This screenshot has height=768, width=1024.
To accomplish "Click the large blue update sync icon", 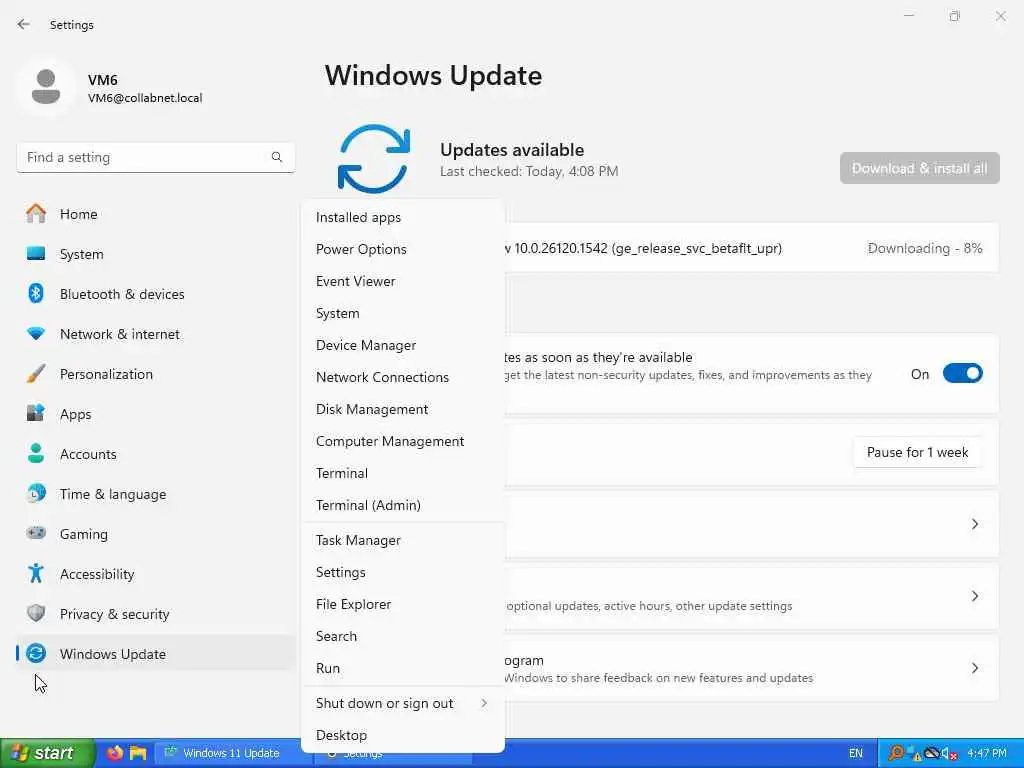I will click(374, 159).
